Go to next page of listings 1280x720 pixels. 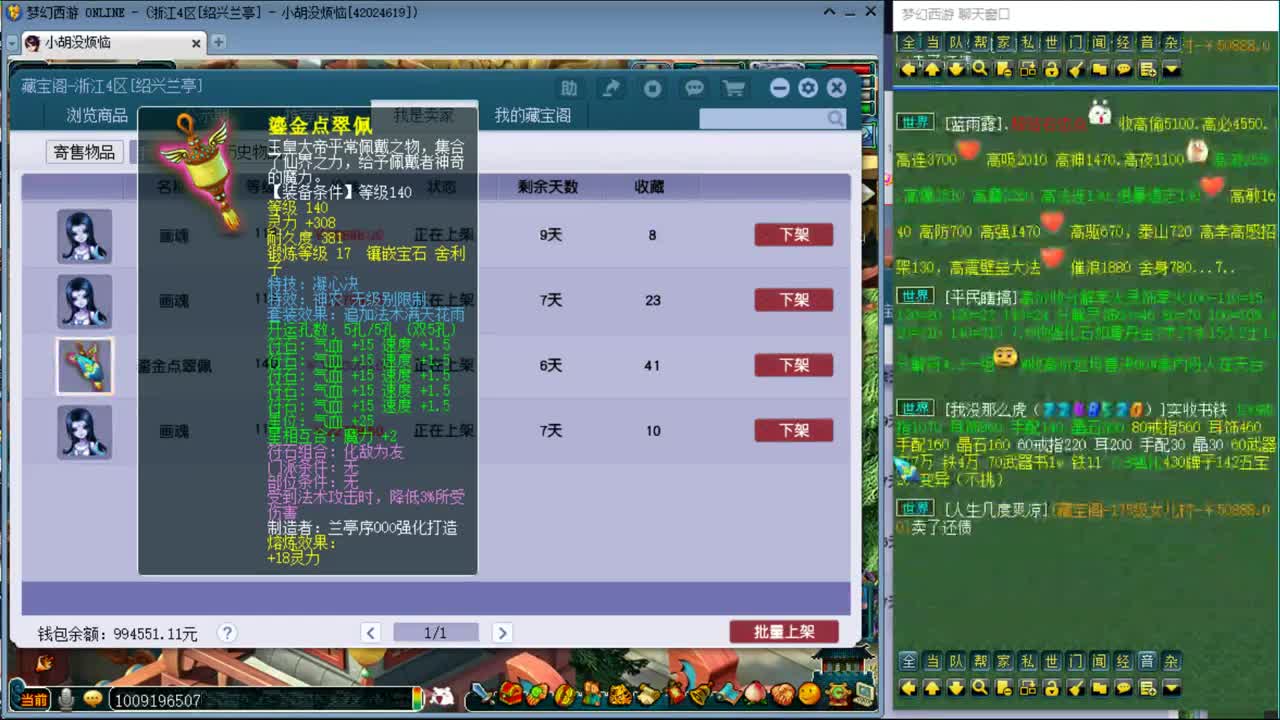(502, 633)
